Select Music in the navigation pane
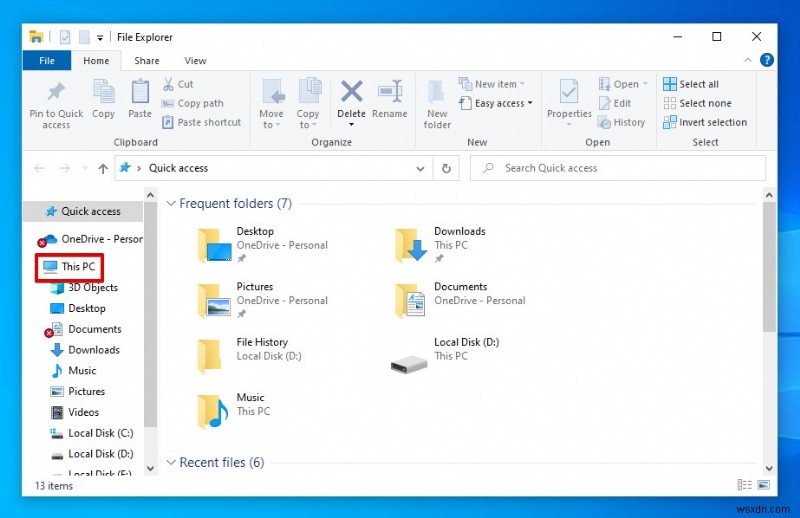Screen dimensions: 800x518 point(73,371)
